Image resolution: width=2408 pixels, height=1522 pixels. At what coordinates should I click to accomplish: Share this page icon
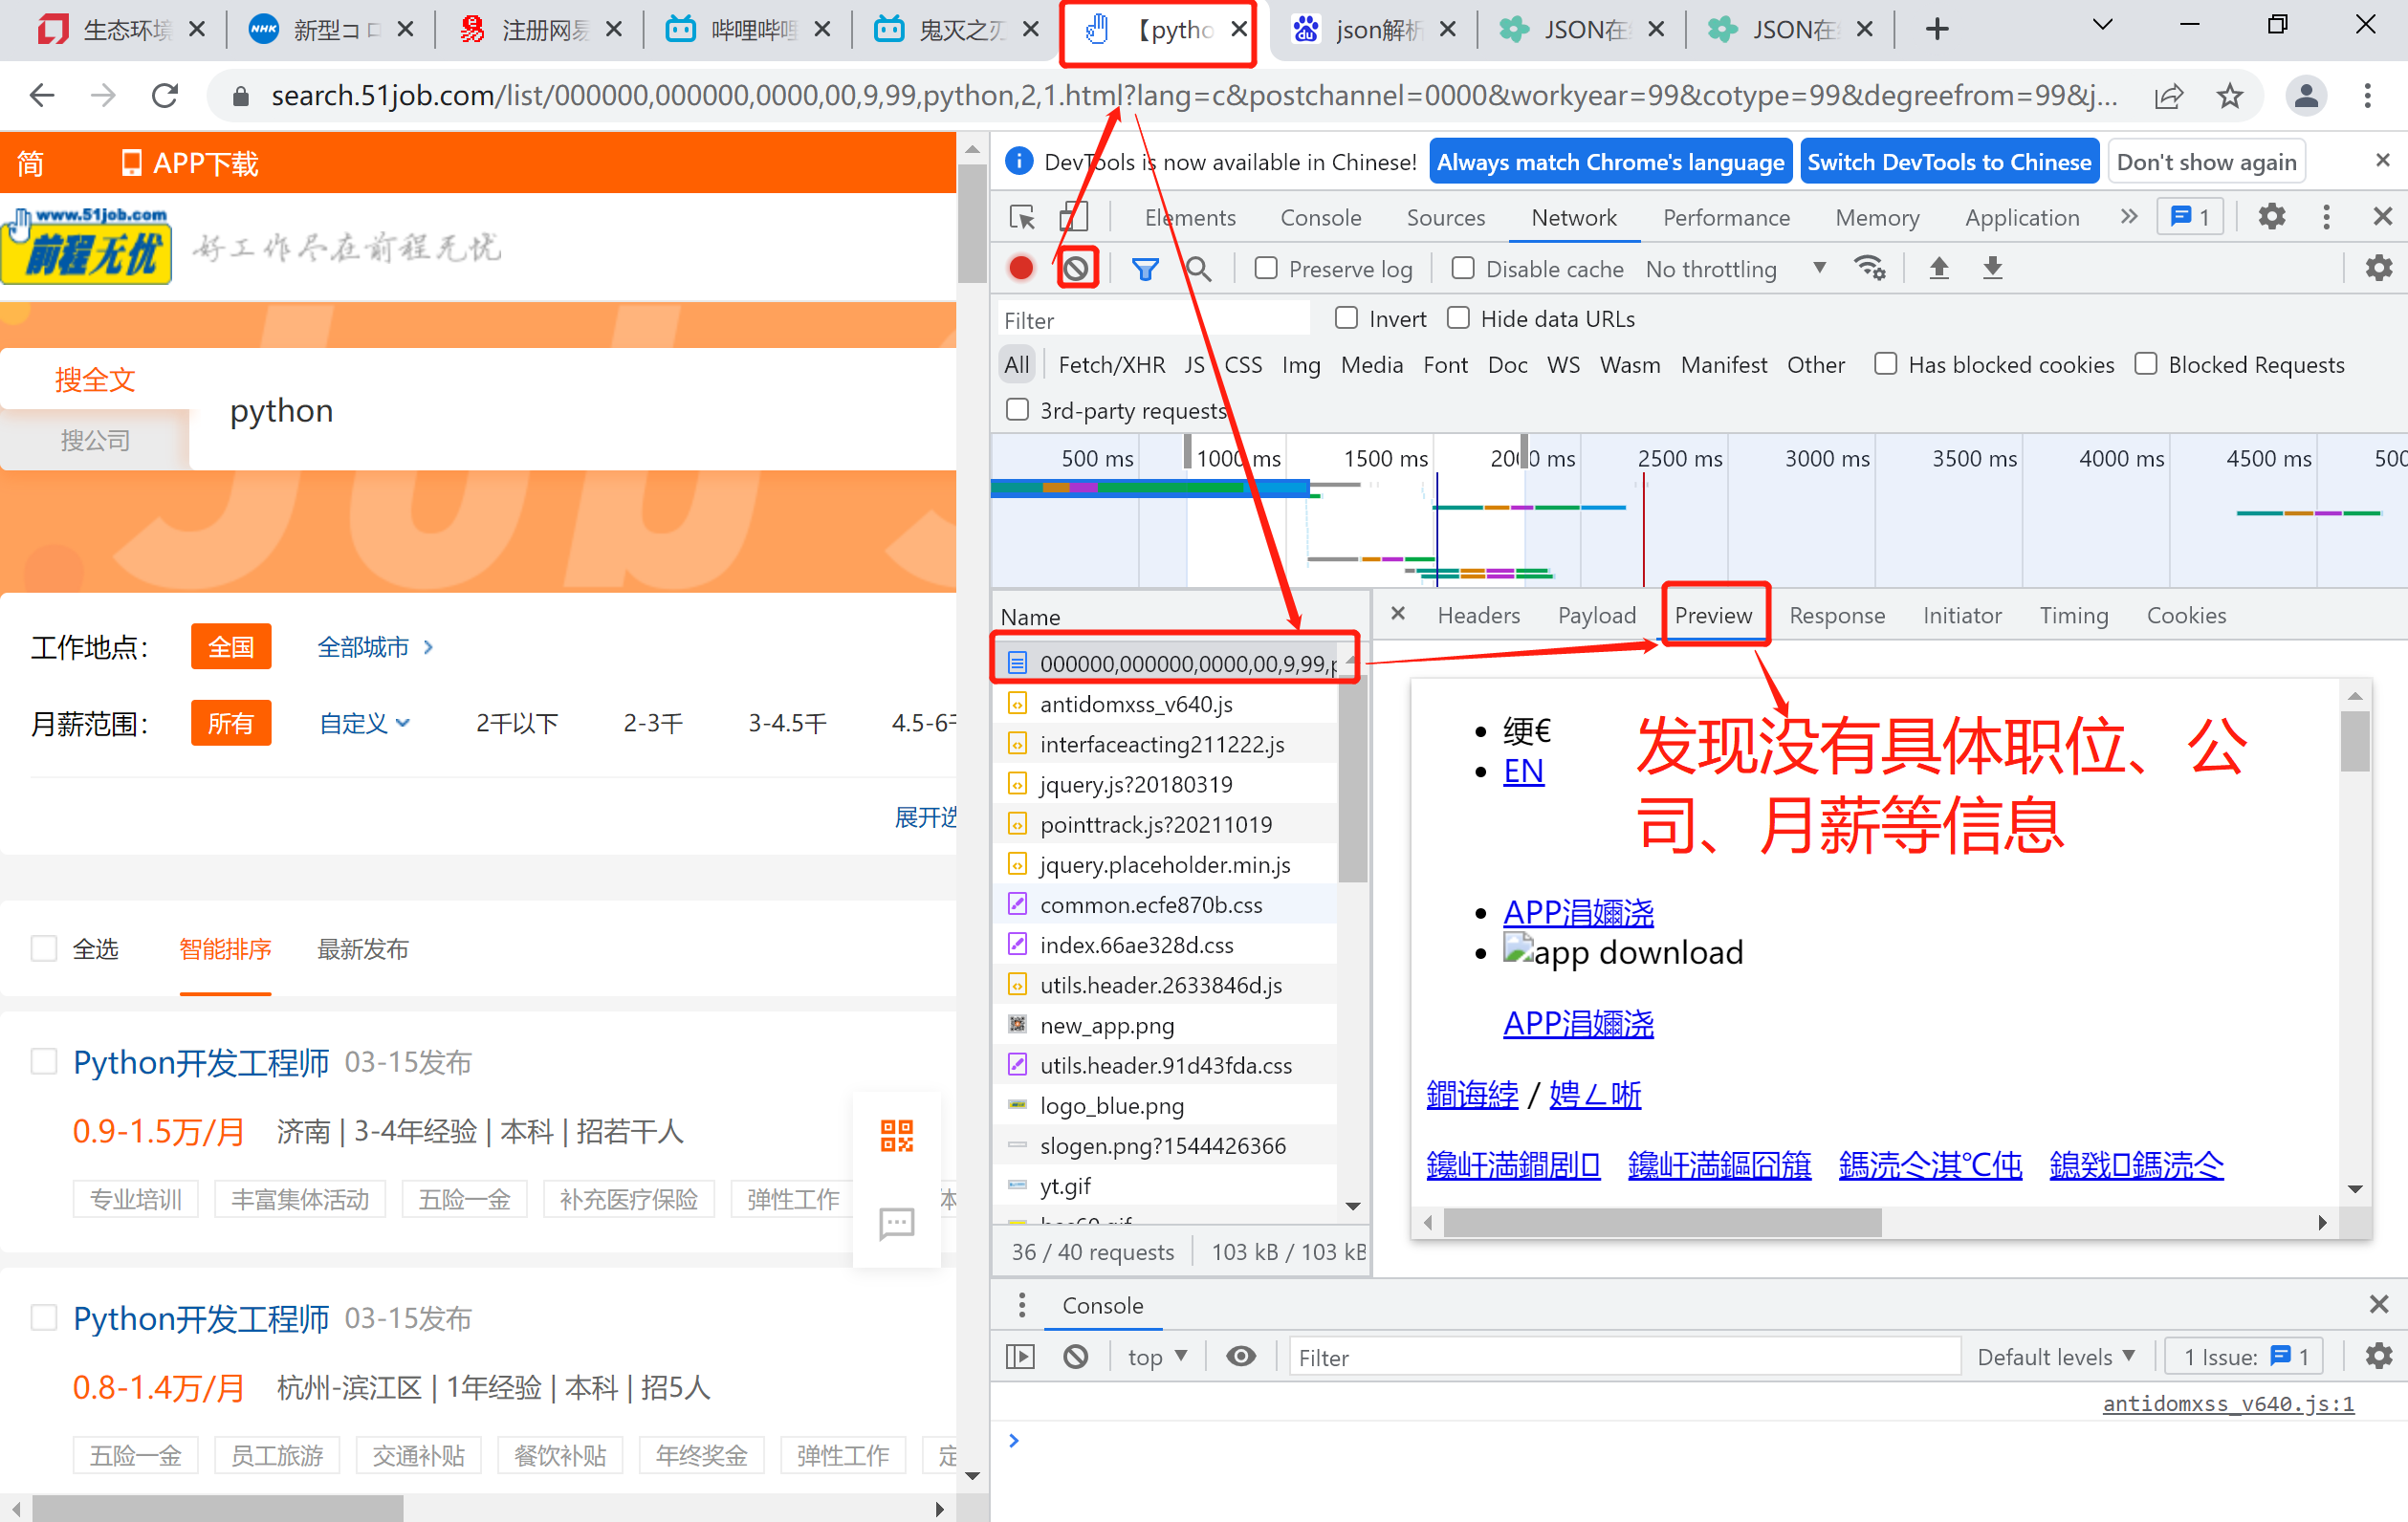coord(2168,96)
